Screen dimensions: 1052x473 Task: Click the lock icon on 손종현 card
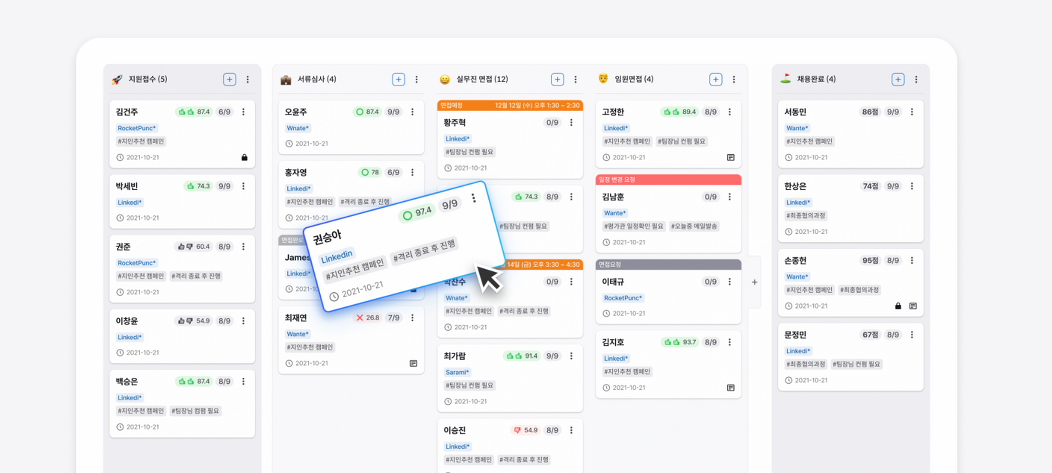tap(898, 306)
